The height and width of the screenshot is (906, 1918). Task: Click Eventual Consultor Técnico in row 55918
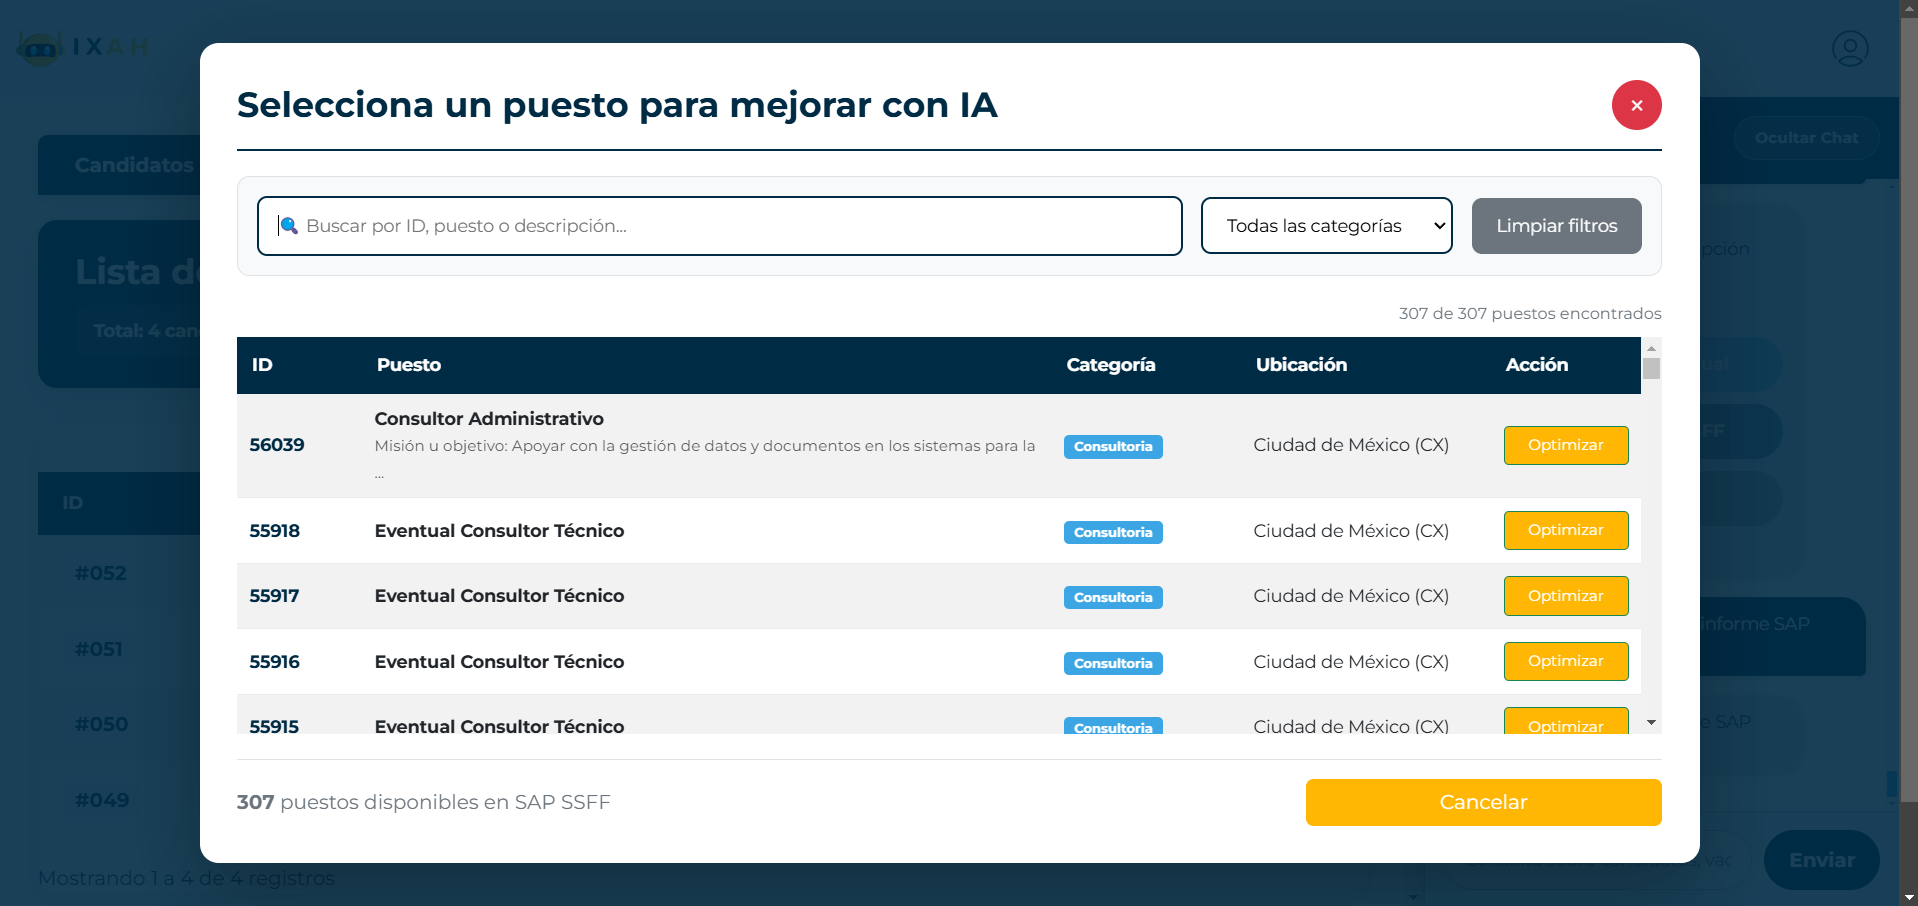coord(499,531)
